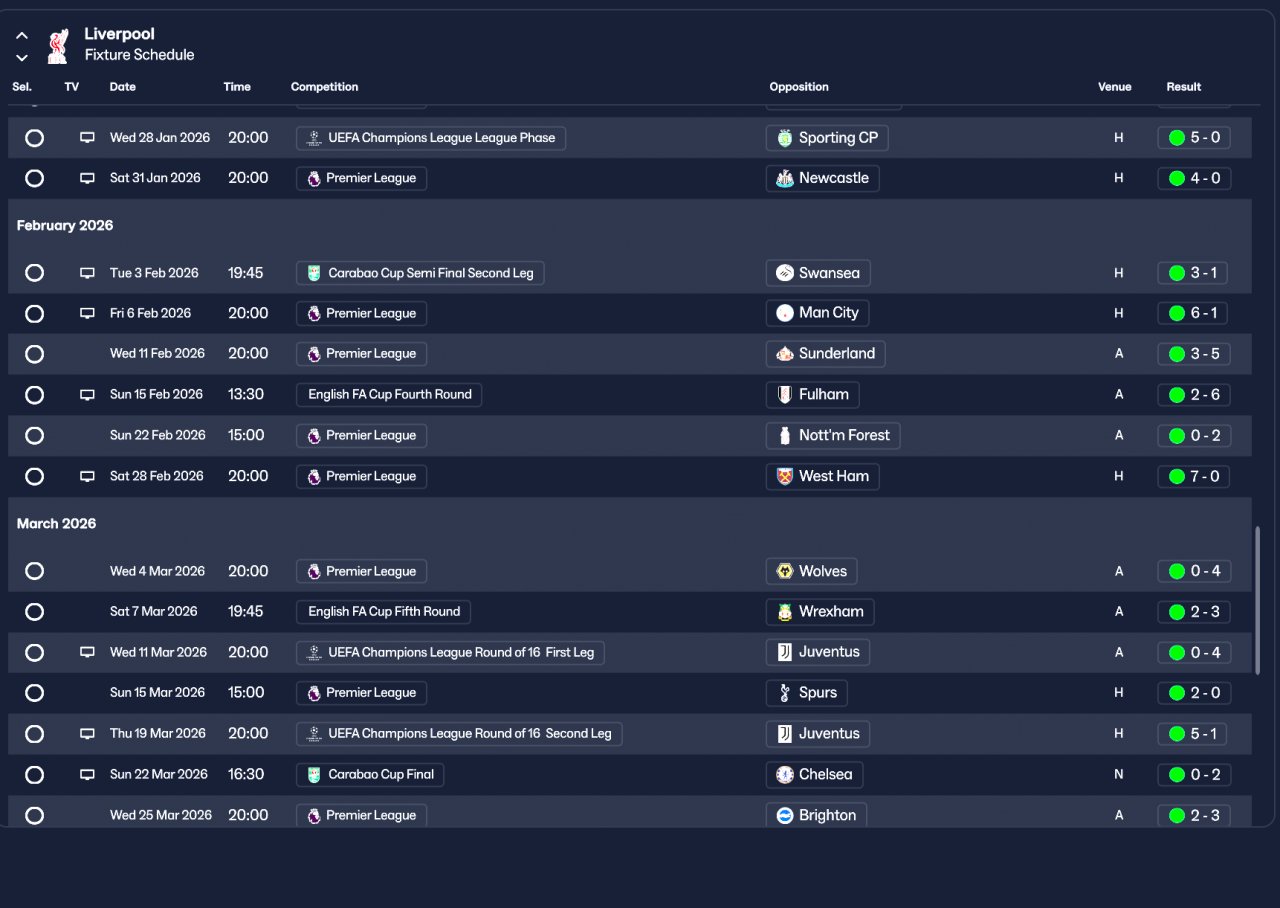Click the TV icon for the Sporting CP match
Viewport: 1280px width, 908px height.
pyautogui.click(x=87, y=138)
